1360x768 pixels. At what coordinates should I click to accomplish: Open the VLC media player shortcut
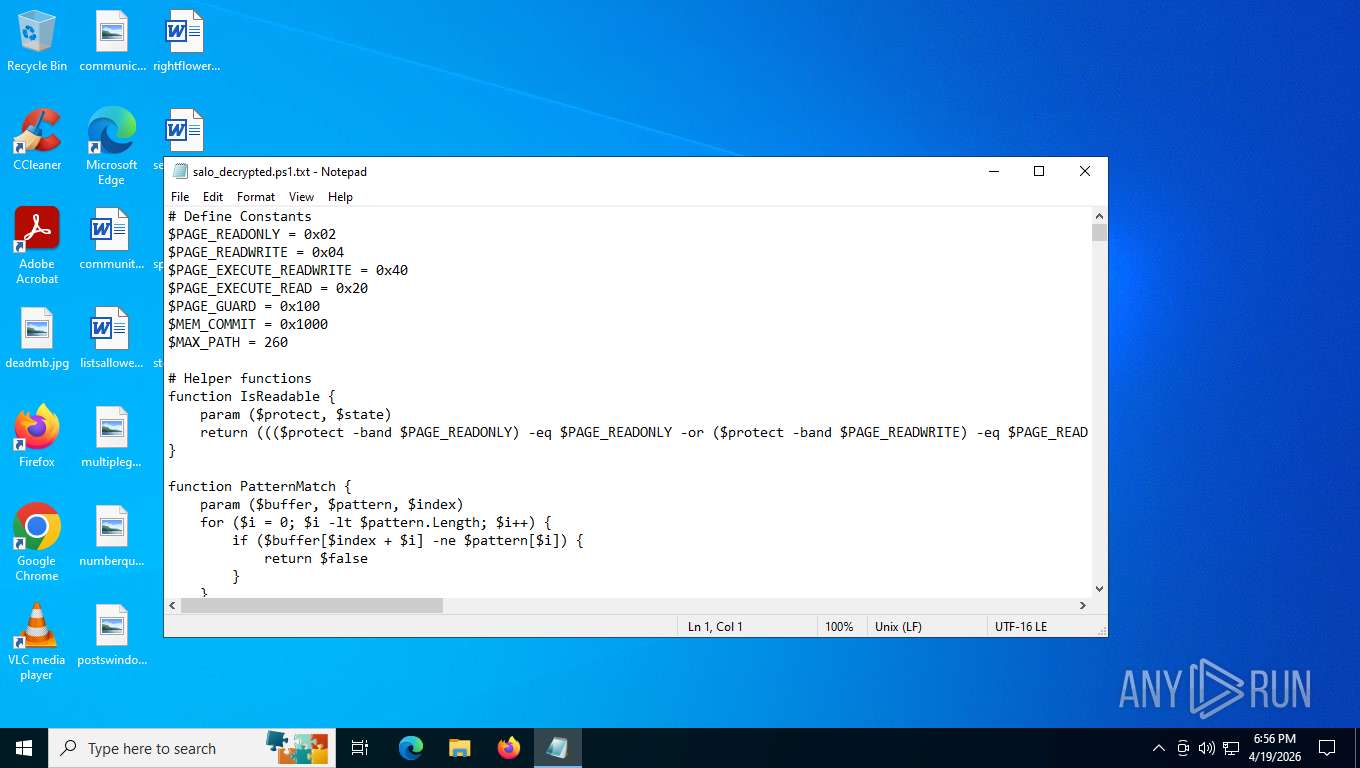[x=37, y=641]
